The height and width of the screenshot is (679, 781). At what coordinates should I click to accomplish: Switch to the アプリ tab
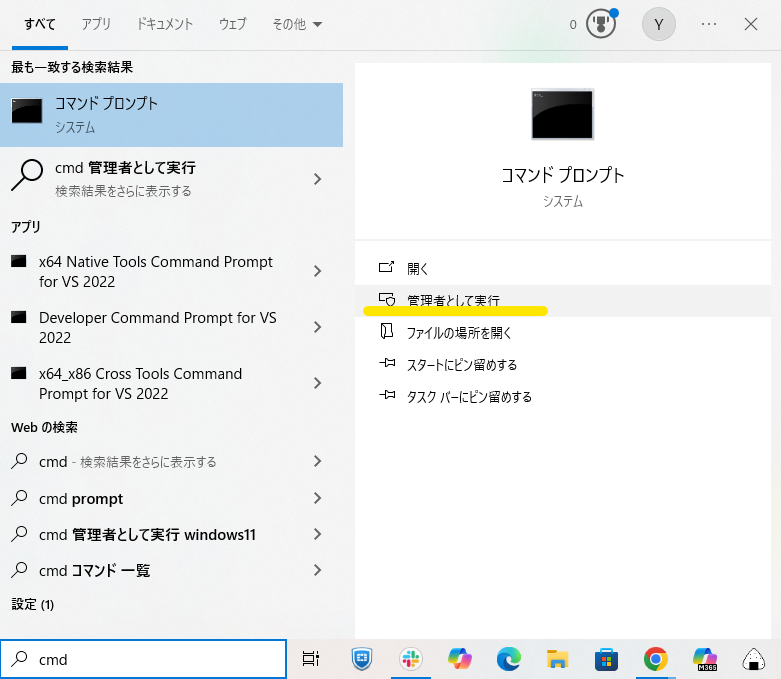pos(96,24)
